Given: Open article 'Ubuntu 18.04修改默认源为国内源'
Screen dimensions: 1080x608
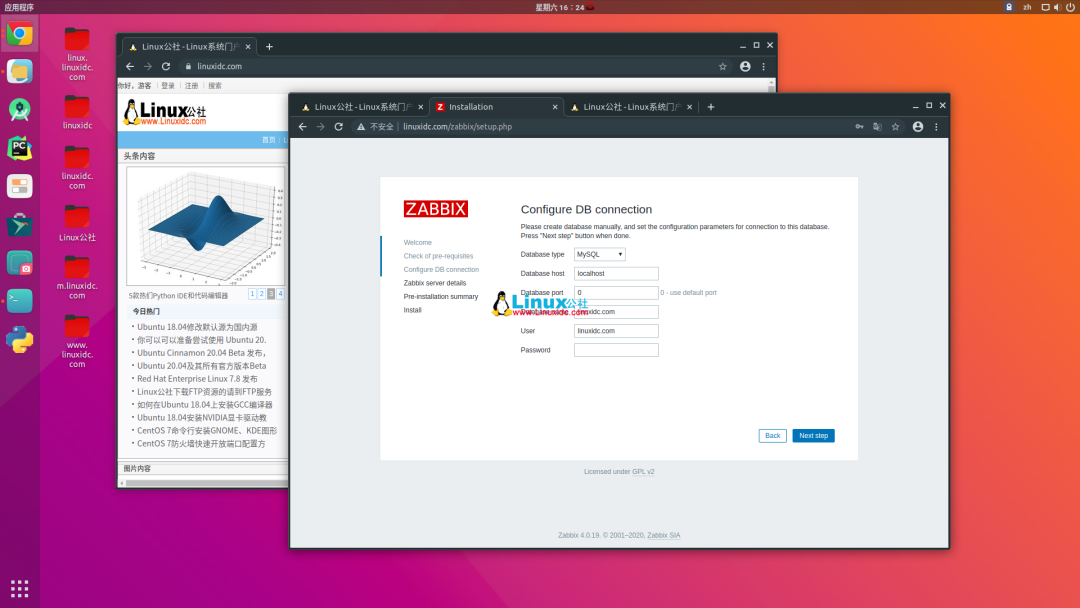Looking at the screenshot, I should point(197,327).
